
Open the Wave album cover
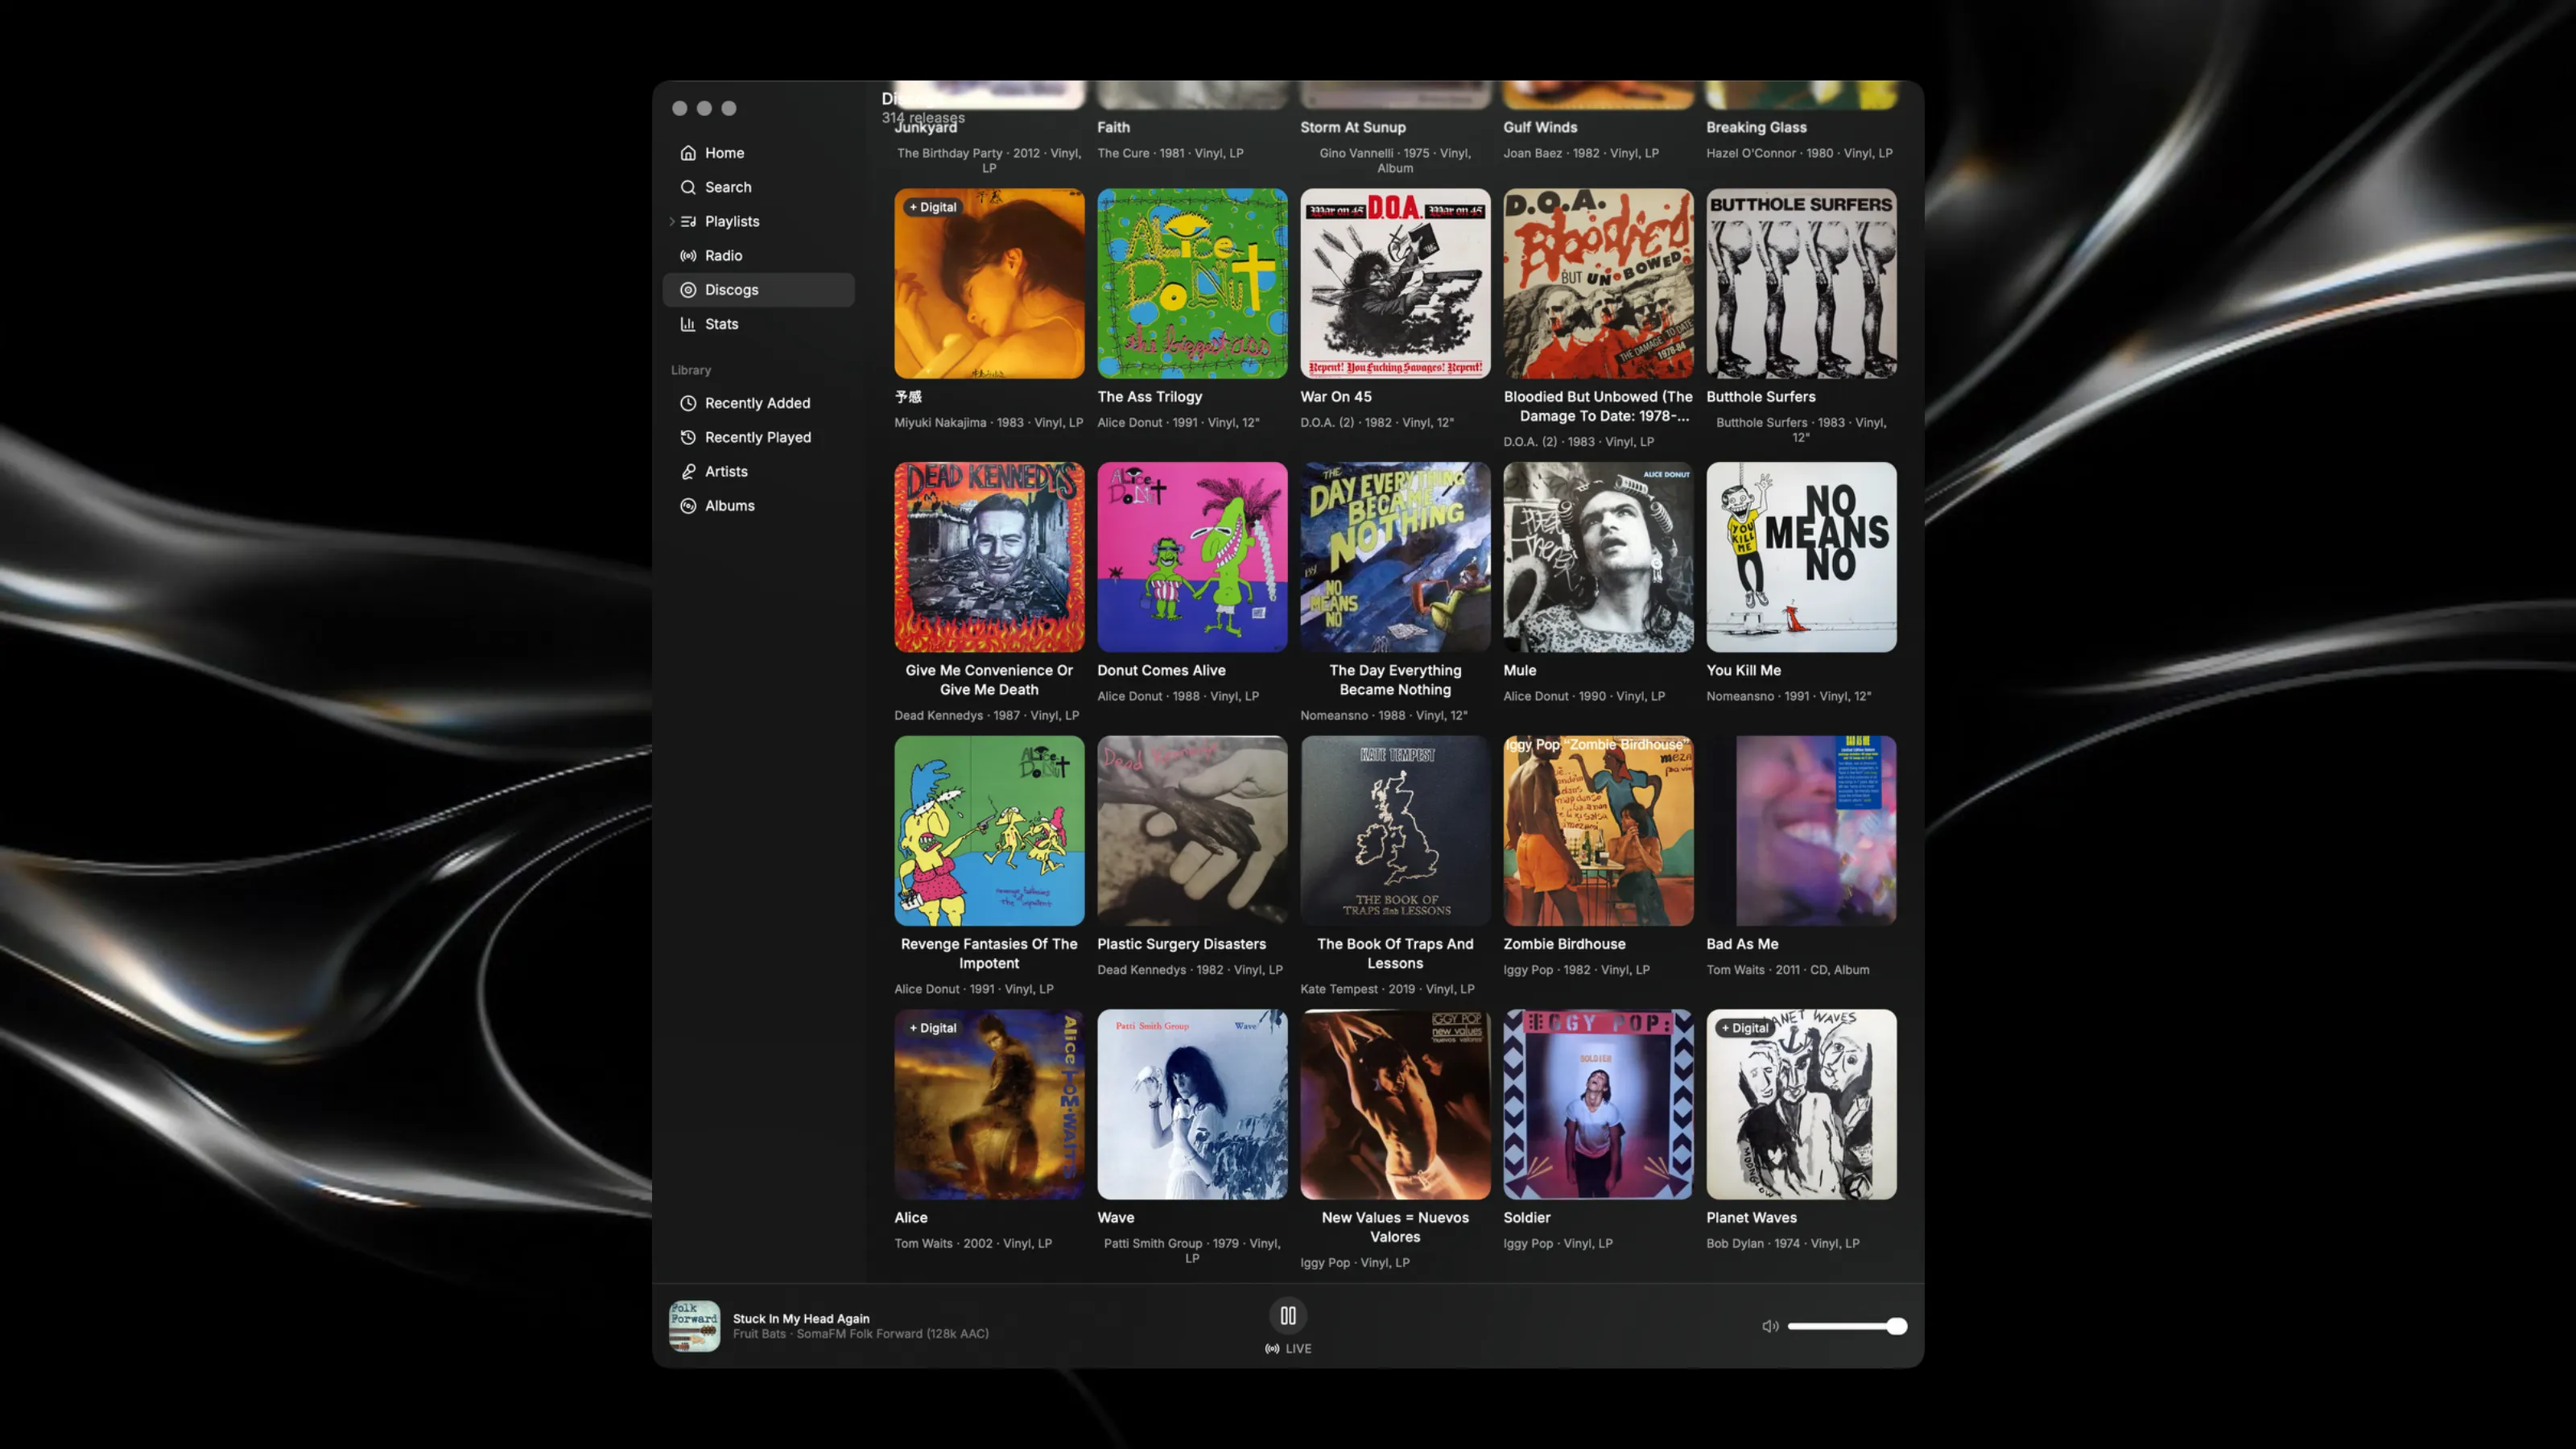click(1192, 1104)
